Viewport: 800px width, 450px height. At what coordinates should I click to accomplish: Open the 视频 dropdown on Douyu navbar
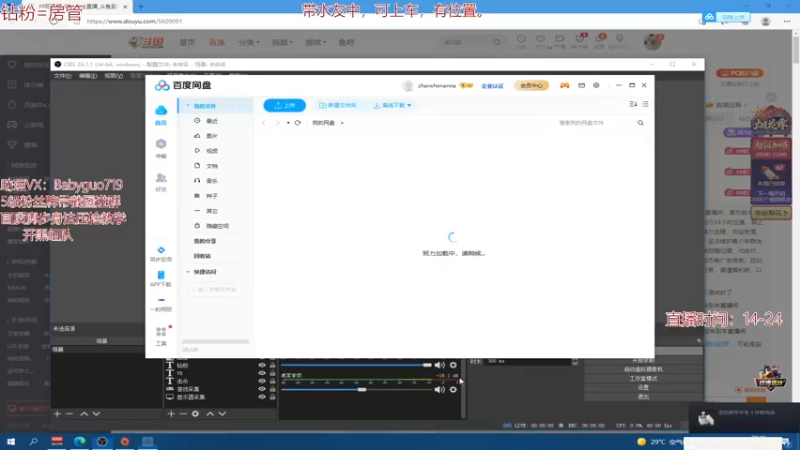[282, 42]
